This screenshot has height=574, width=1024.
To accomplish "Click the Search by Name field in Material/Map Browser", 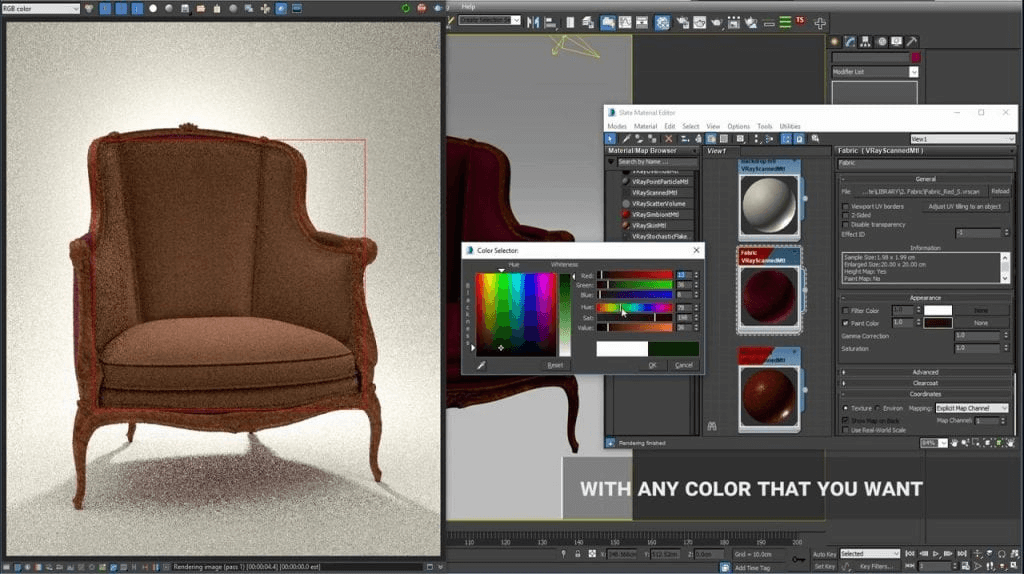I will pyautogui.click(x=656, y=162).
